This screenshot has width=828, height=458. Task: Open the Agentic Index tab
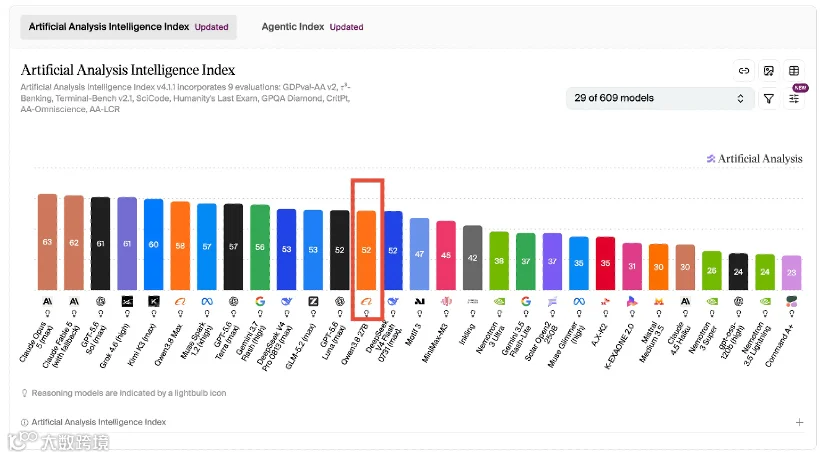pyautogui.click(x=312, y=27)
